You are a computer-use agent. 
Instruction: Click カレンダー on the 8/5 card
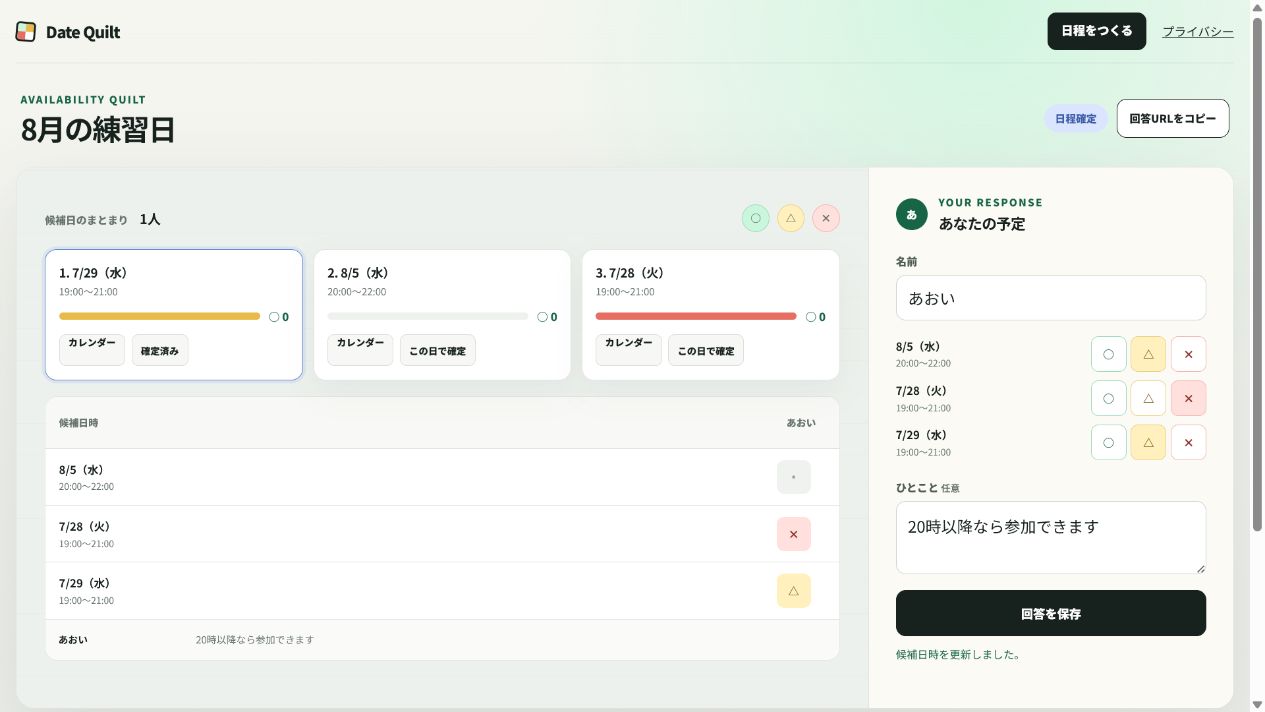pyautogui.click(x=360, y=350)
